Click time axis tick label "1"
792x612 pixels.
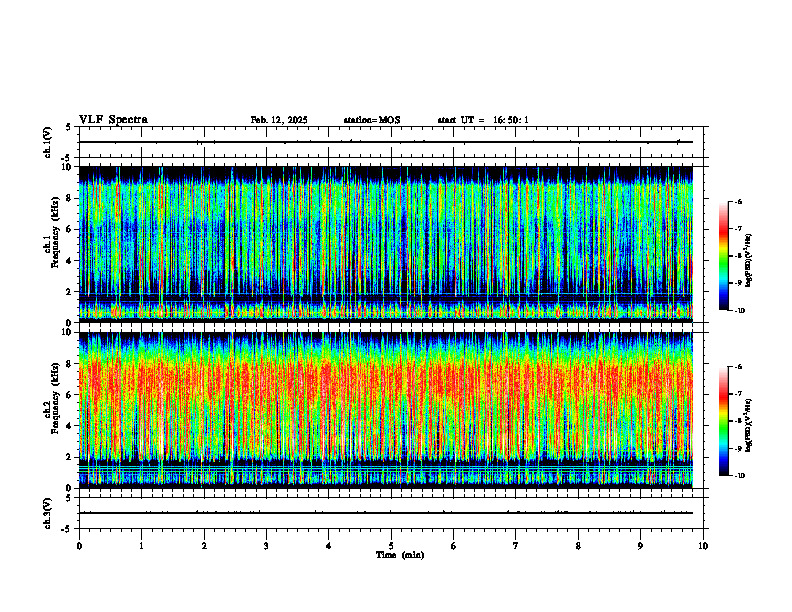pyautogui.click(x=141, y=546)
